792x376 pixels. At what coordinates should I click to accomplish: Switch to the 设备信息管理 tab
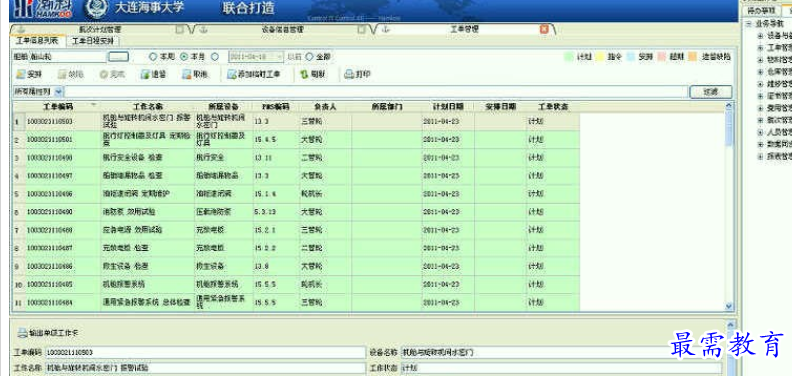(x=282, y=29)
